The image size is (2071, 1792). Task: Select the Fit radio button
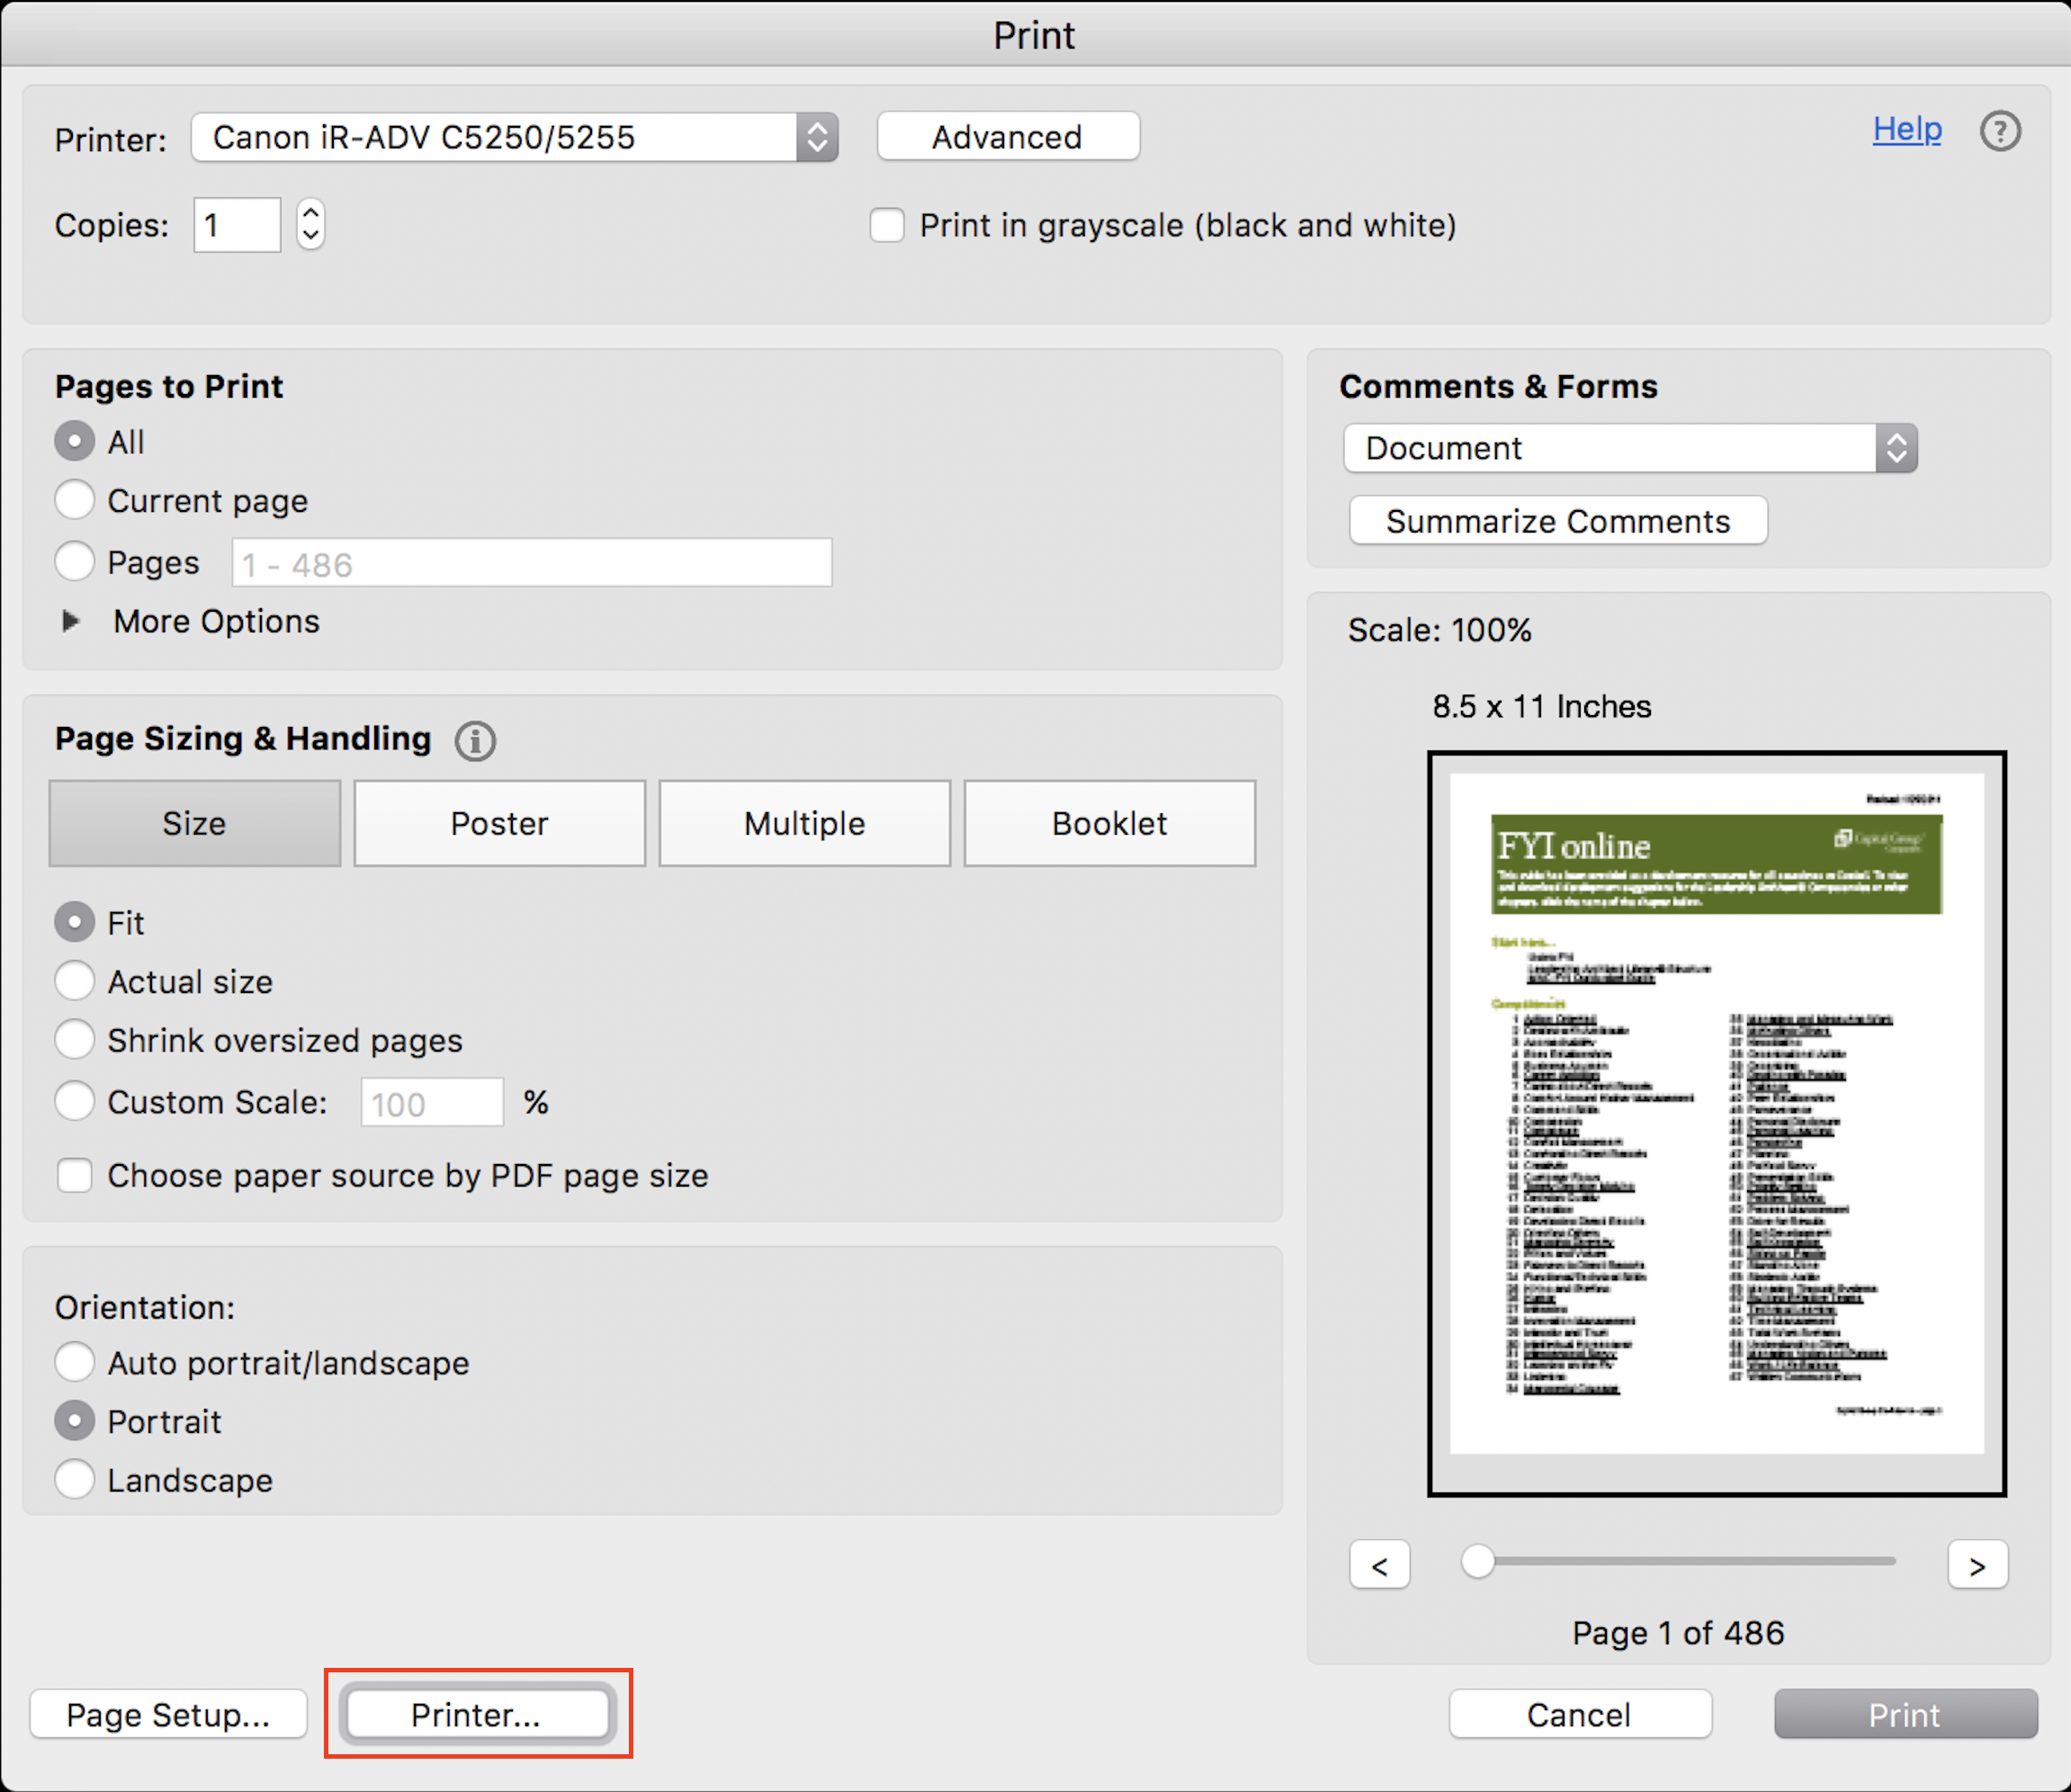[75, 922]
